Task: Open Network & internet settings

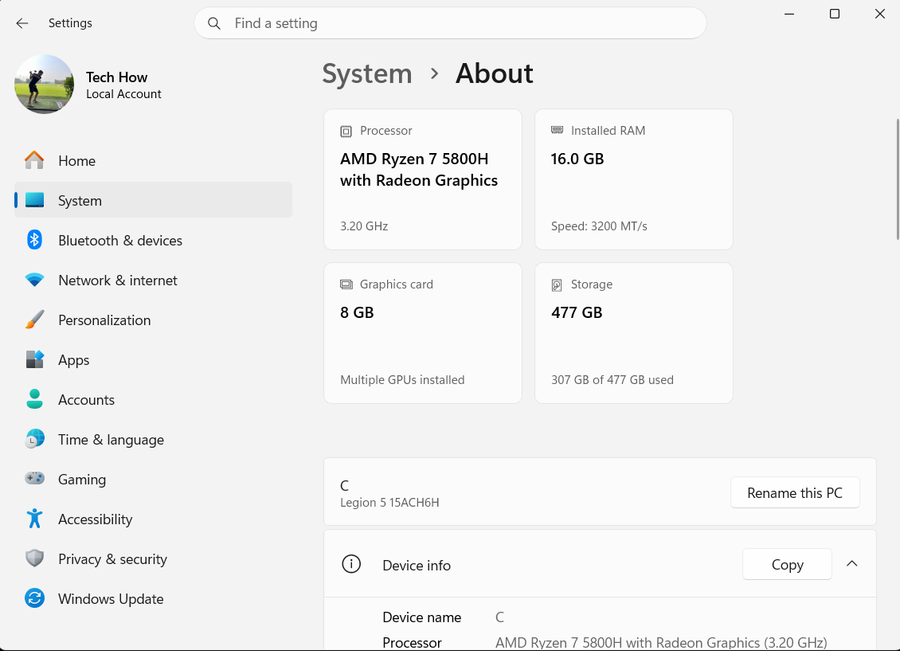Action: (118, 280)
